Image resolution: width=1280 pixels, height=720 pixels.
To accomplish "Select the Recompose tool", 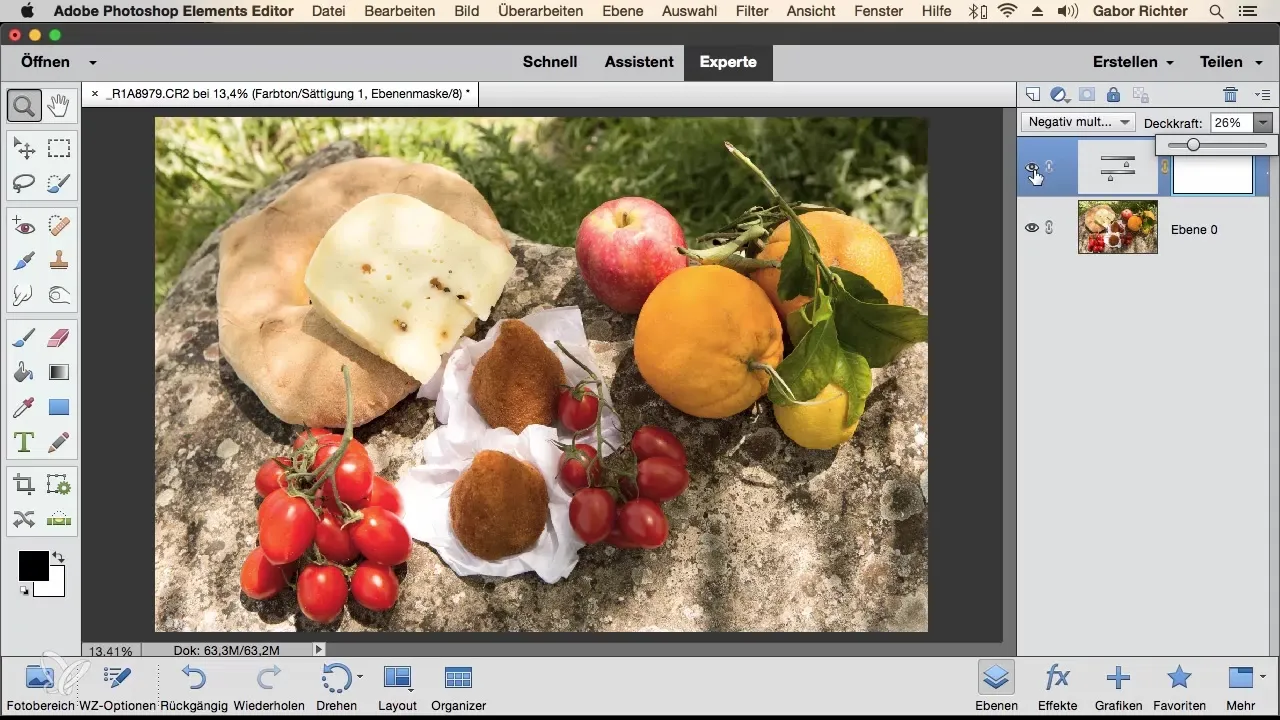I will pyautogui.click(x=58, y=485).
